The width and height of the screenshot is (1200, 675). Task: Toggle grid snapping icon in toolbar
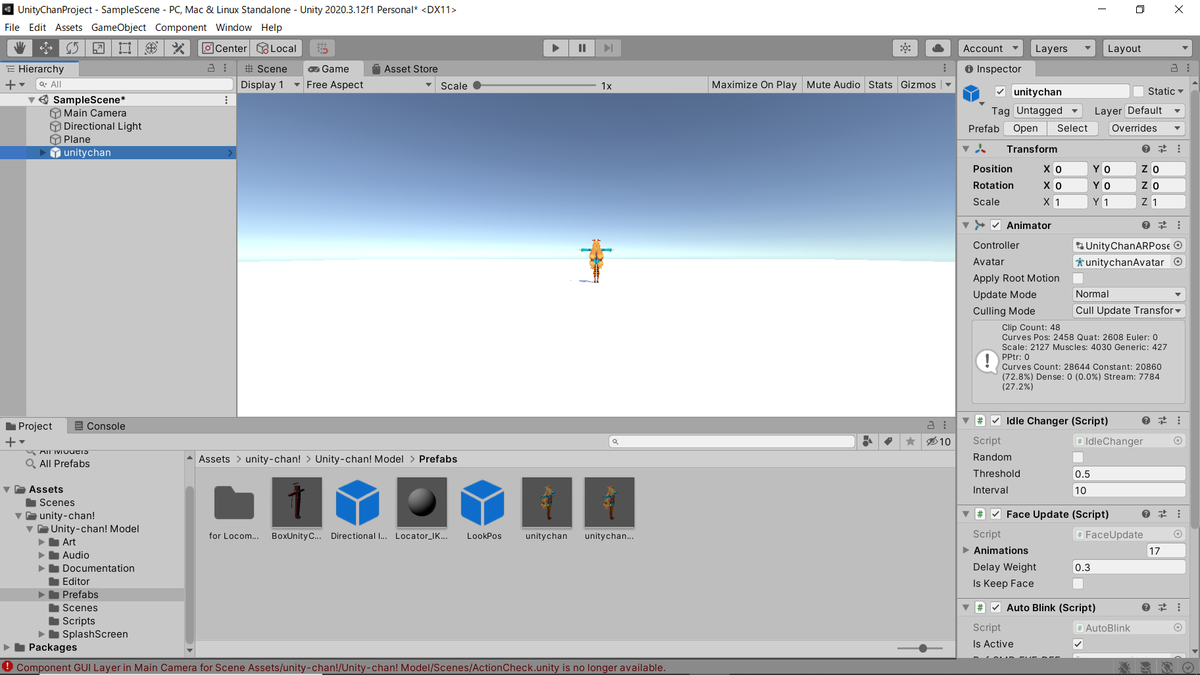point(321,48)
